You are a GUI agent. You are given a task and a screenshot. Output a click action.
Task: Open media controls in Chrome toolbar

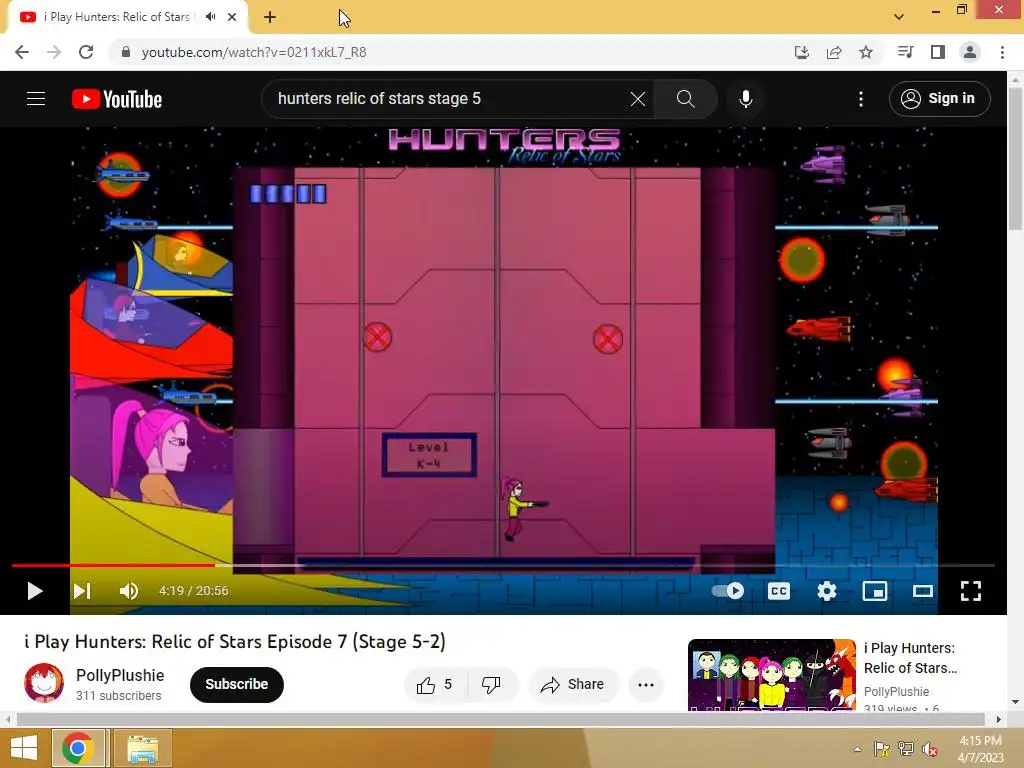point(905,52)
